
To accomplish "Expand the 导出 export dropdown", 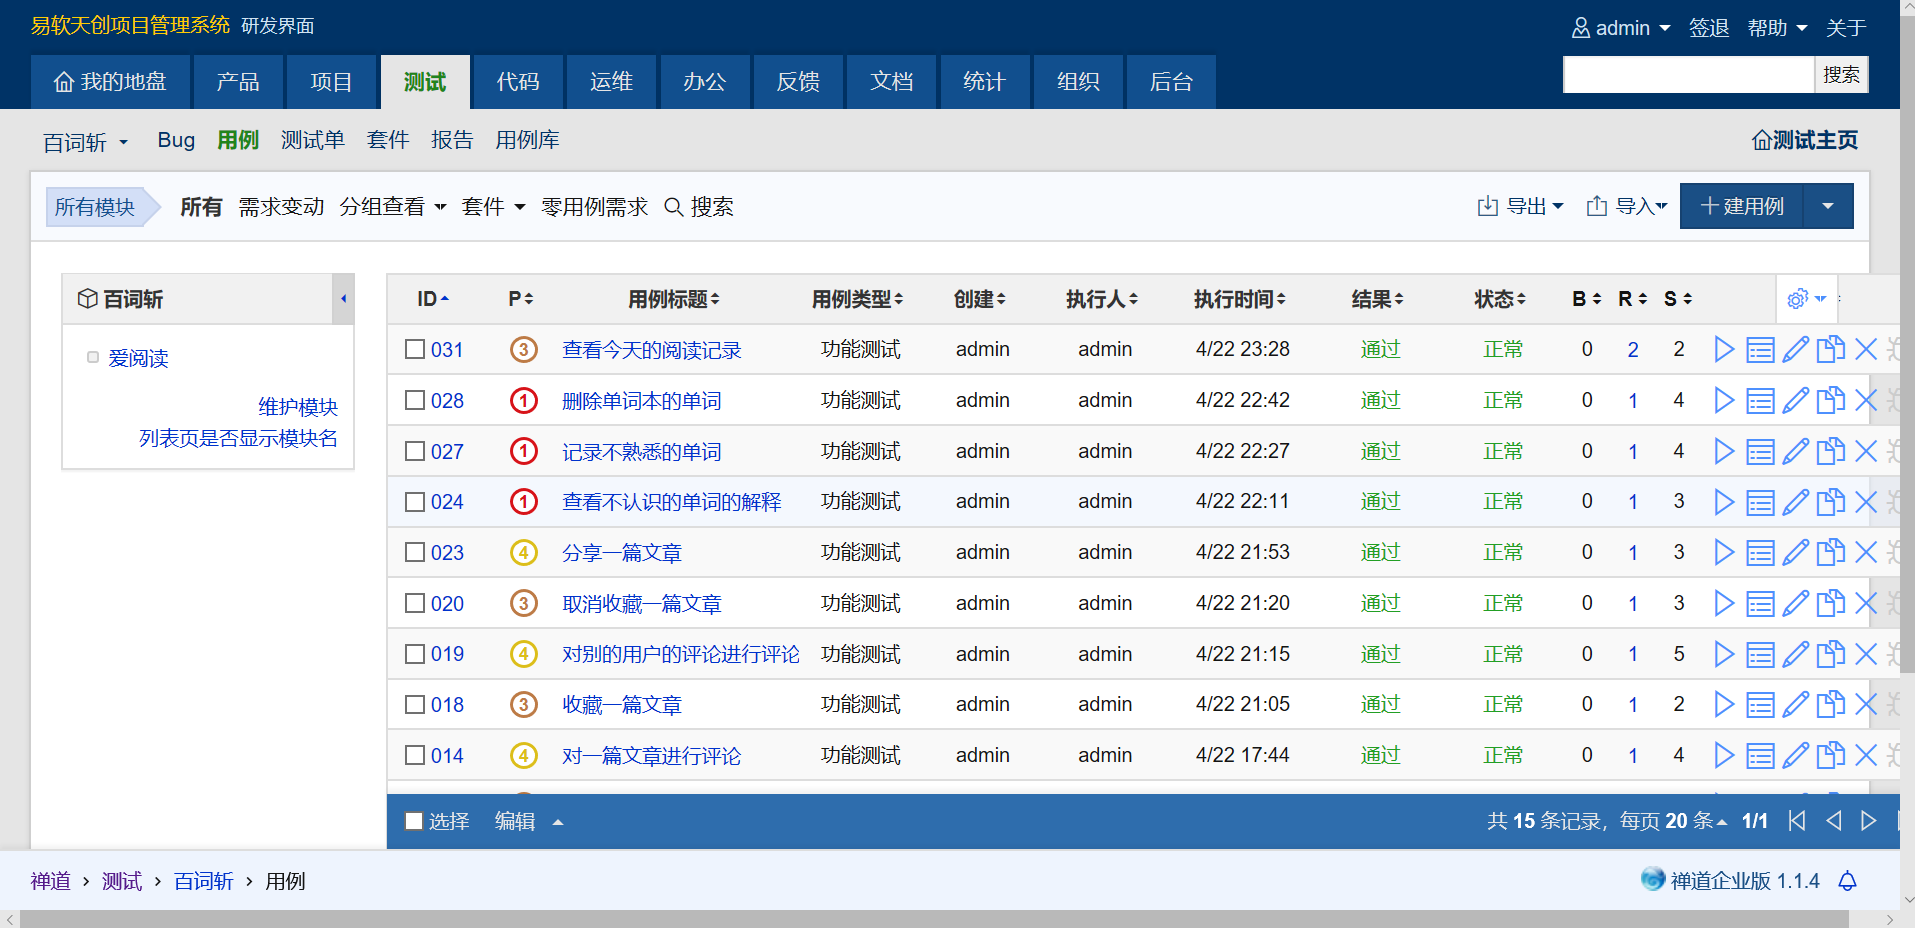I will point(1520,206).
